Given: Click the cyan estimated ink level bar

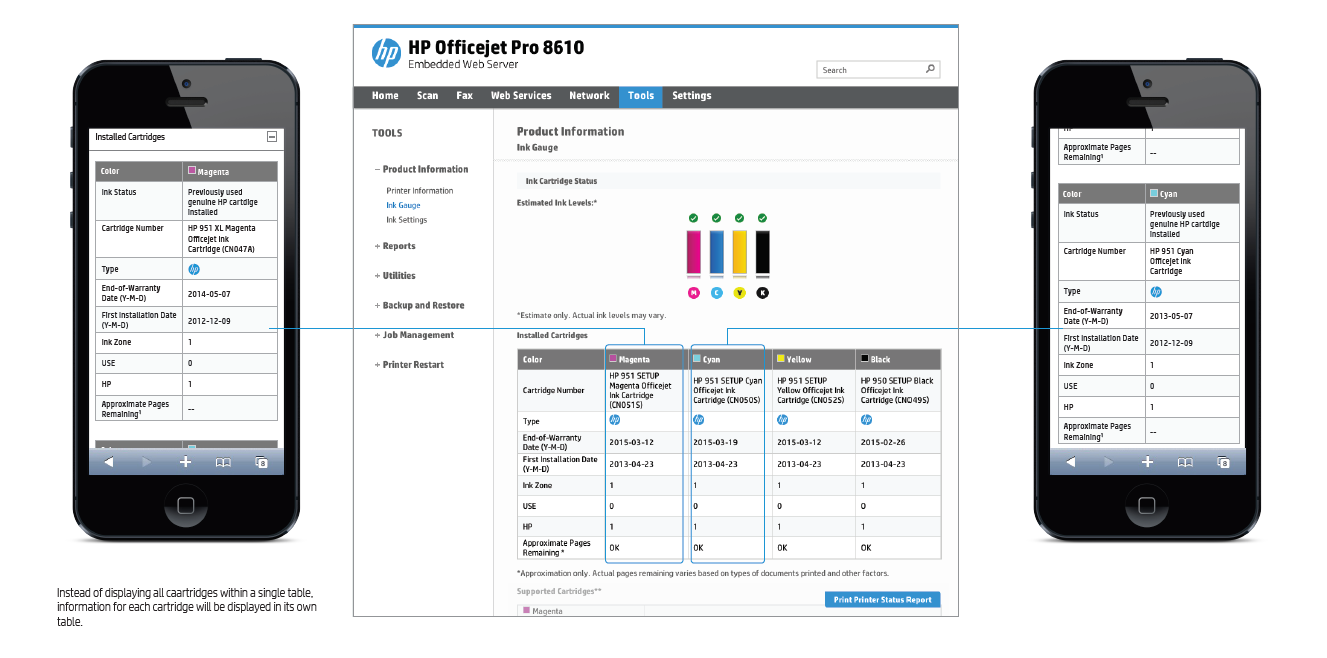Looking at the screenshot, I should 716,253.
